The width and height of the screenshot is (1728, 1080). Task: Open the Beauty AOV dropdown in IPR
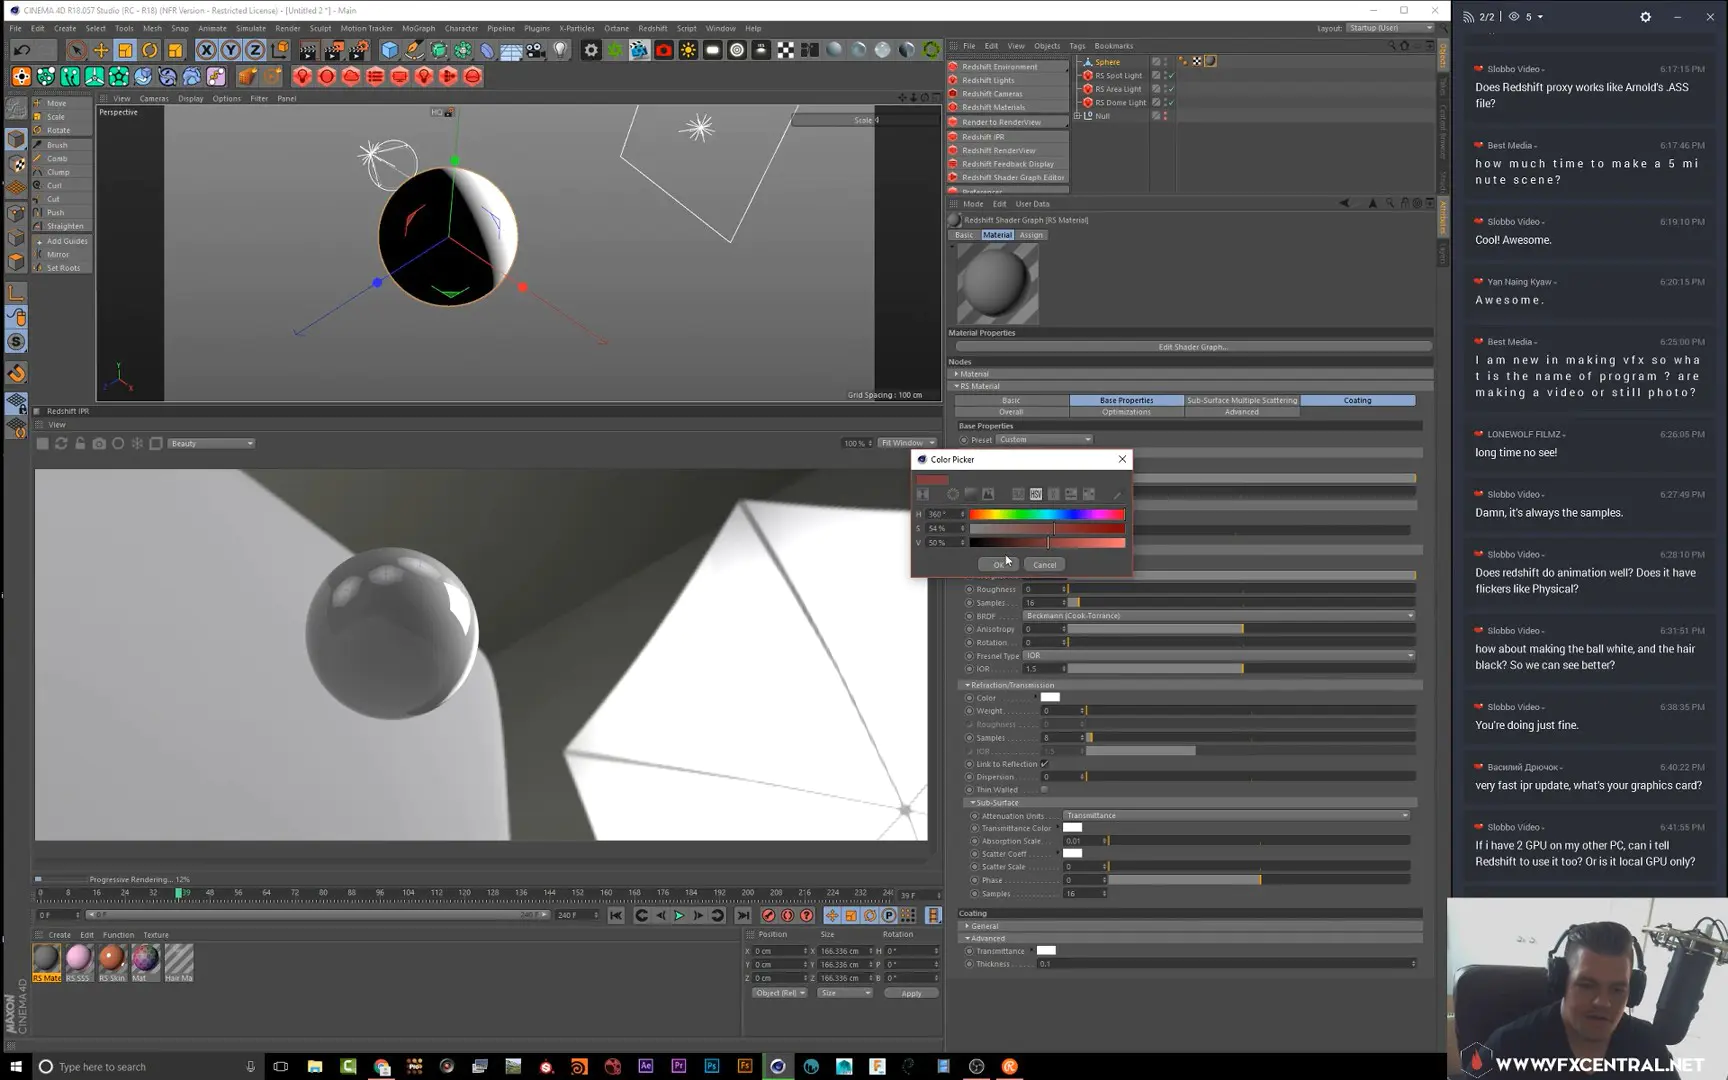coord(212,443)
